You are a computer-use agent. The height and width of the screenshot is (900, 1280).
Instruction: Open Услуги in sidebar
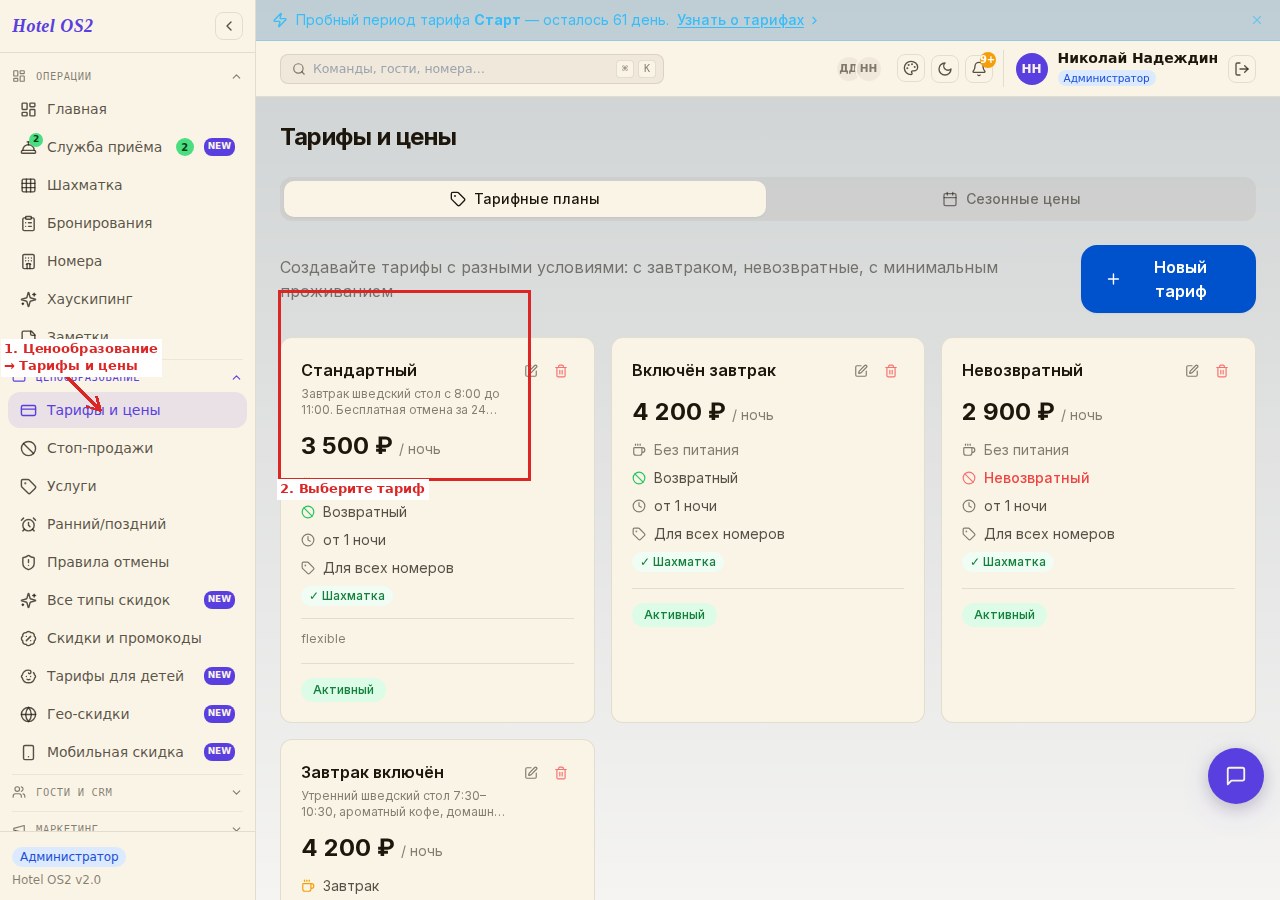pos(127,486)
